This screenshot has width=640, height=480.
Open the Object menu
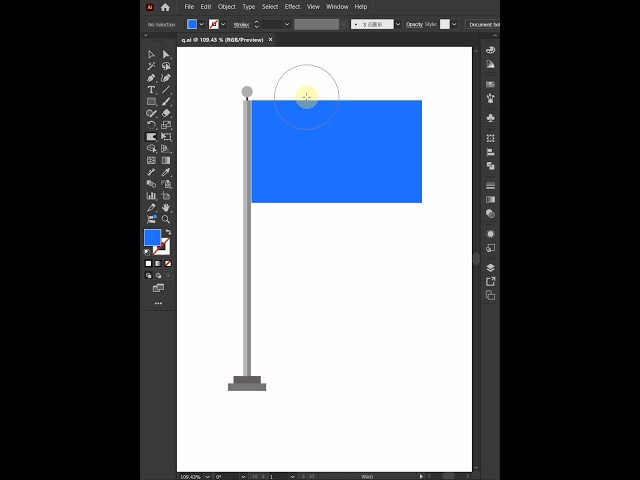pyautogui.click(x=227, y=7)
